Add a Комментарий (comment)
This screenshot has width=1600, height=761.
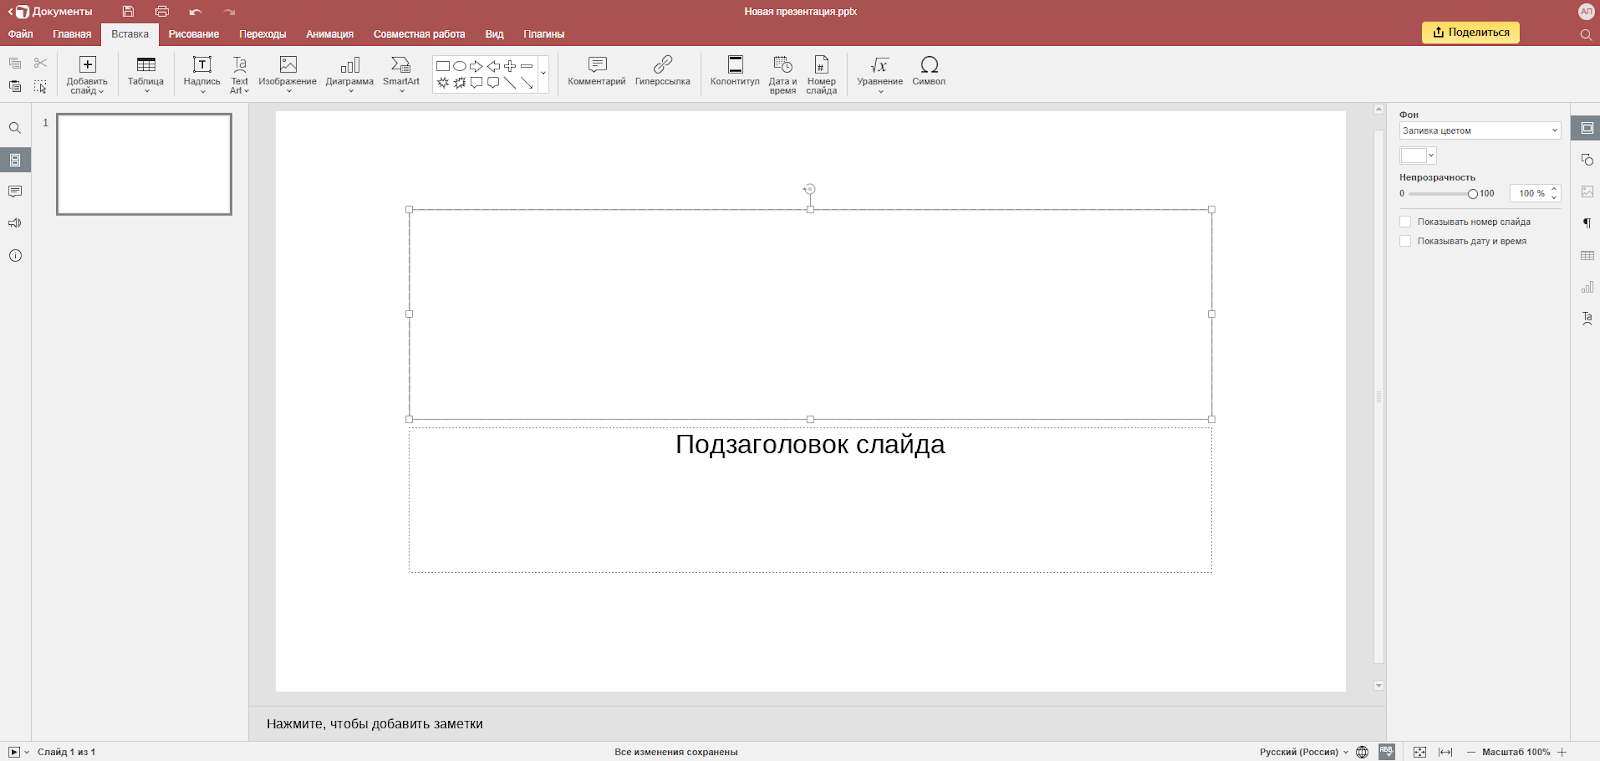pos(597,72)
